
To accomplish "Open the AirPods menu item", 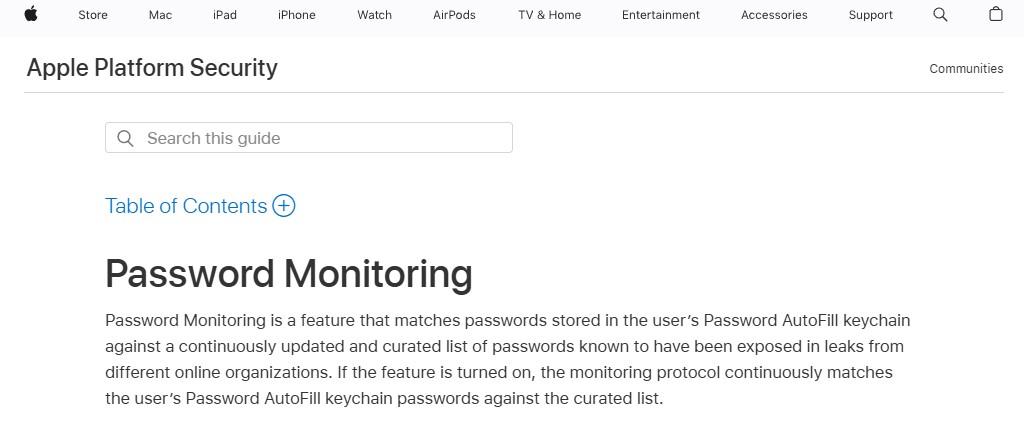I will tap(455, 15).
